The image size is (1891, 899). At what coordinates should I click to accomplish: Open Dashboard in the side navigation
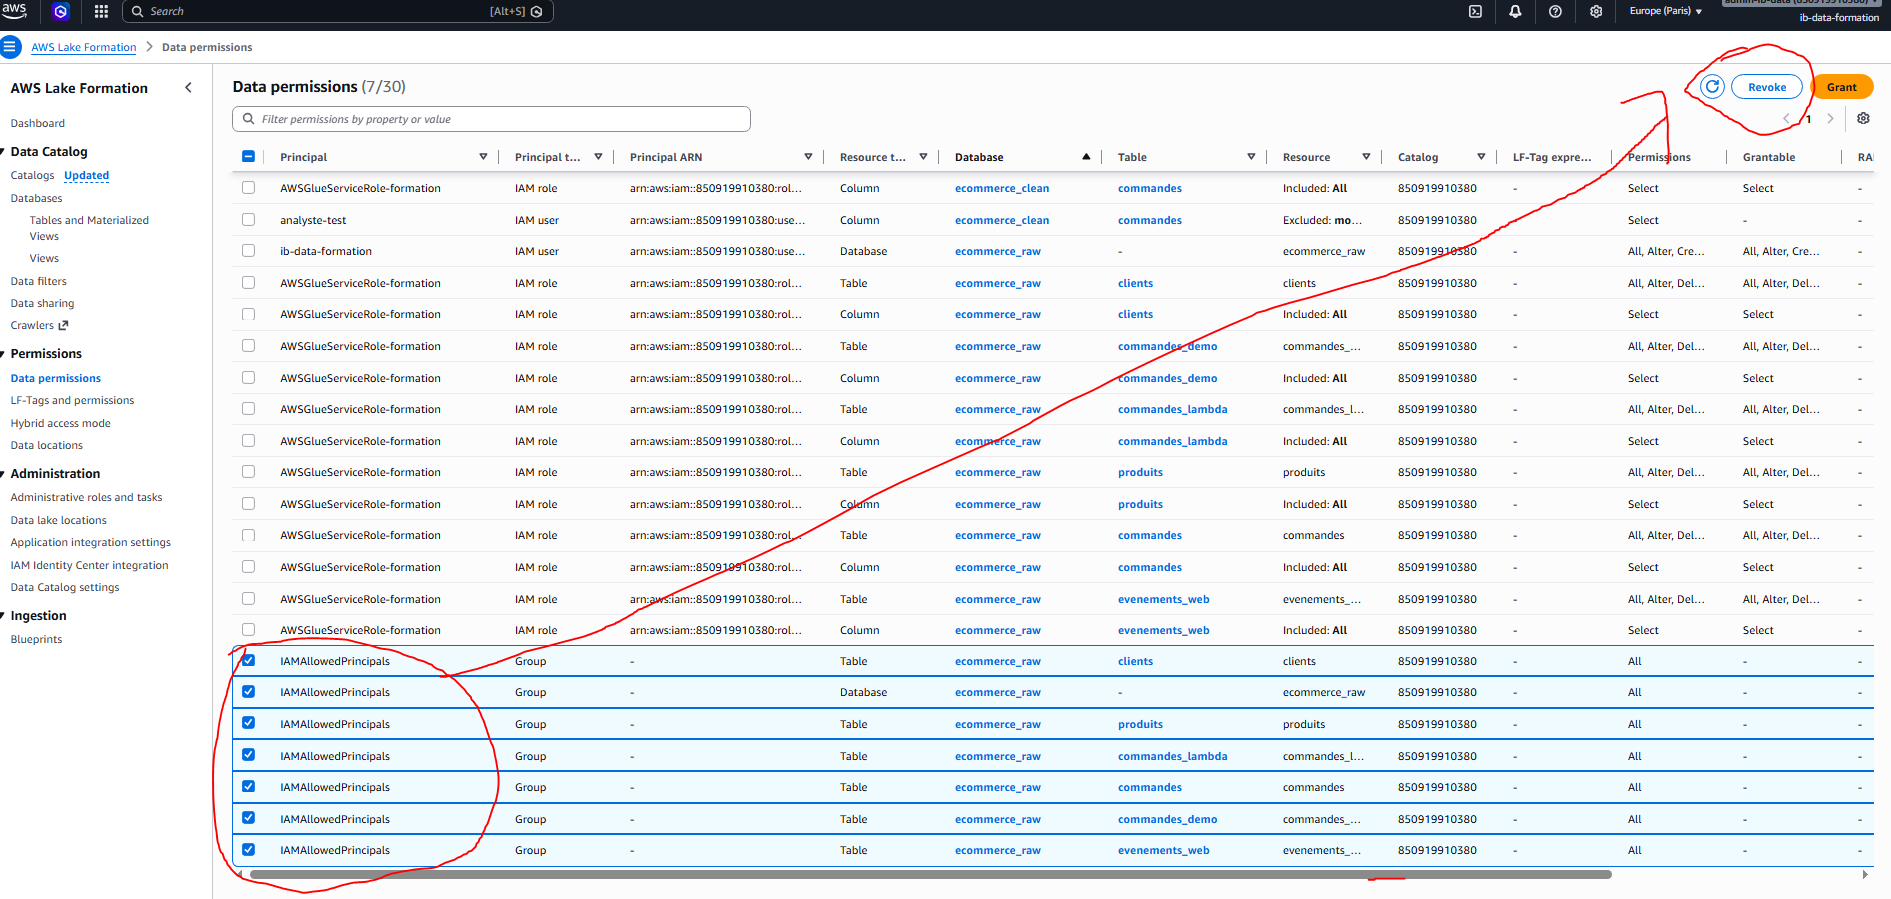[37, 123]
